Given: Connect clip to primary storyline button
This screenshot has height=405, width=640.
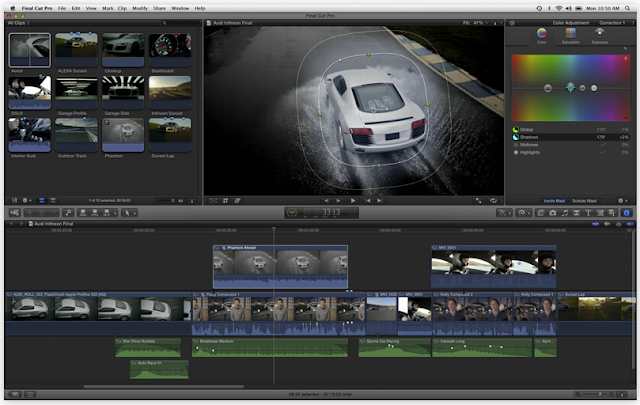Looking at the screenshot, I should coord(83,213).
